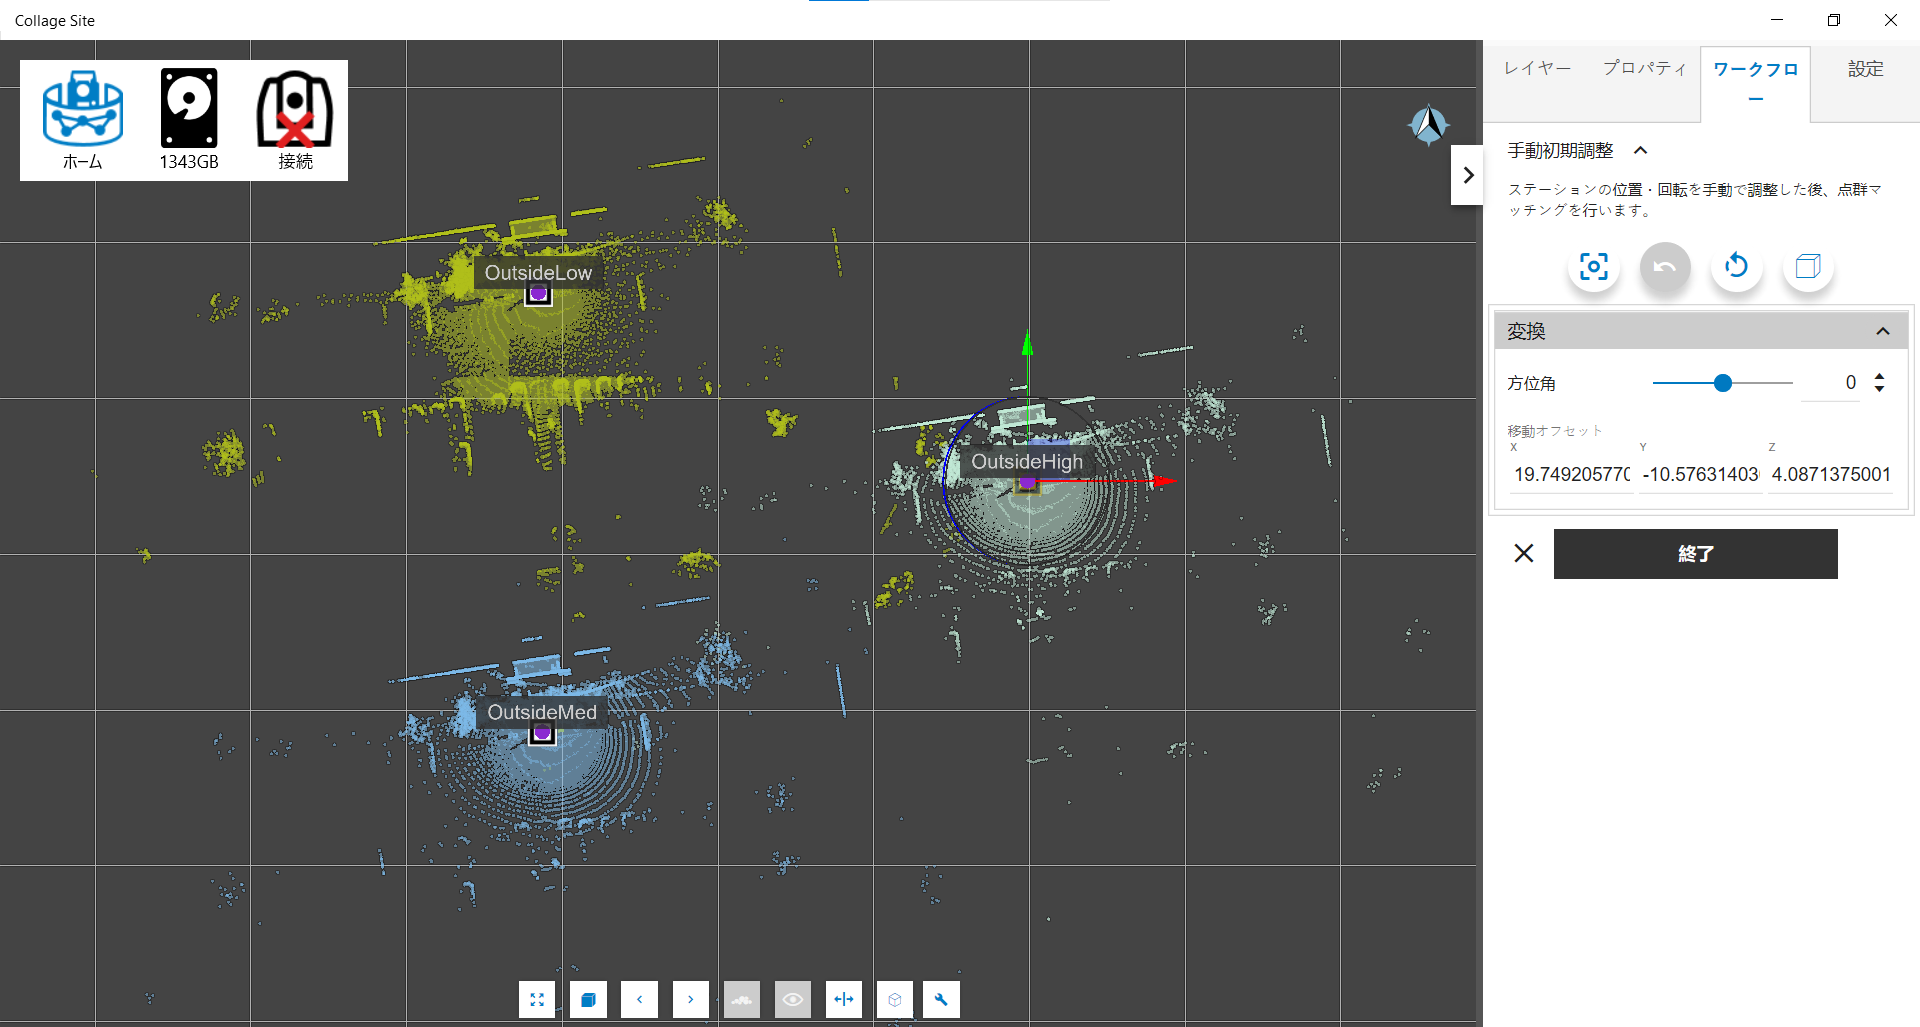Viewport: 1920px width, 1027px height.
Task: Click the X cancel button beside 終了
Action: [x=1523, y=553]
